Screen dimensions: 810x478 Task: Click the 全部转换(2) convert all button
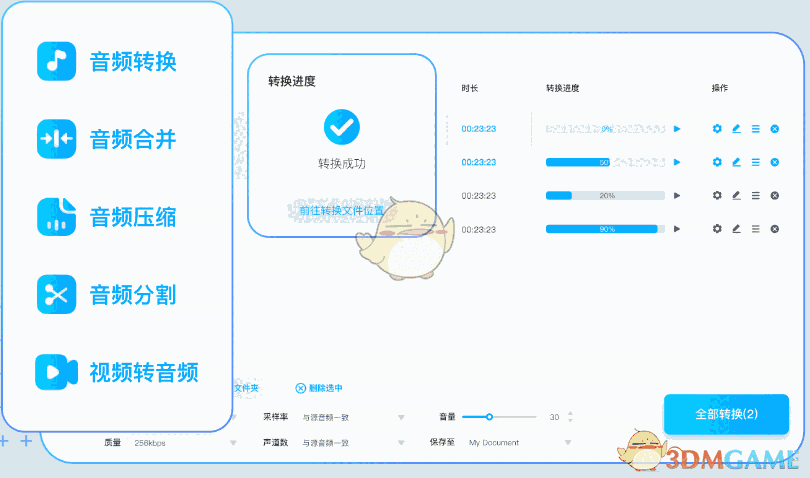pos(726,414)
